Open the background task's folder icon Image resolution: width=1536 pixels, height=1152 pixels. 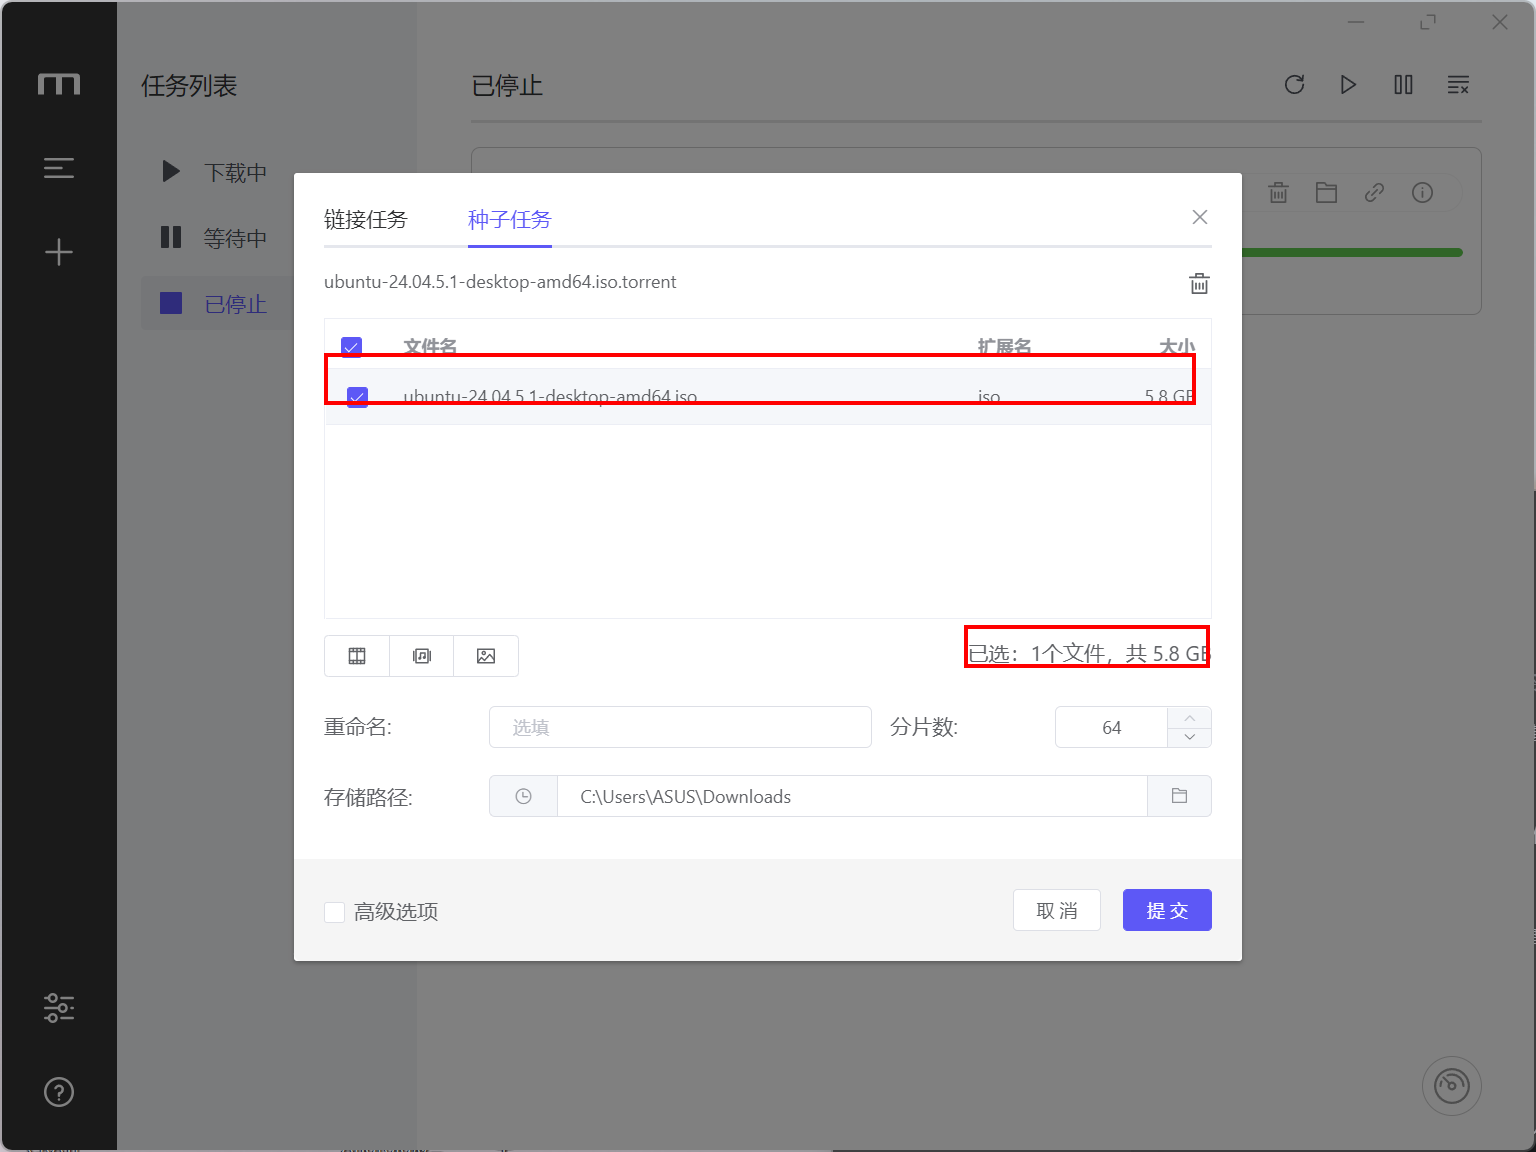click(x=1326, y=193)
